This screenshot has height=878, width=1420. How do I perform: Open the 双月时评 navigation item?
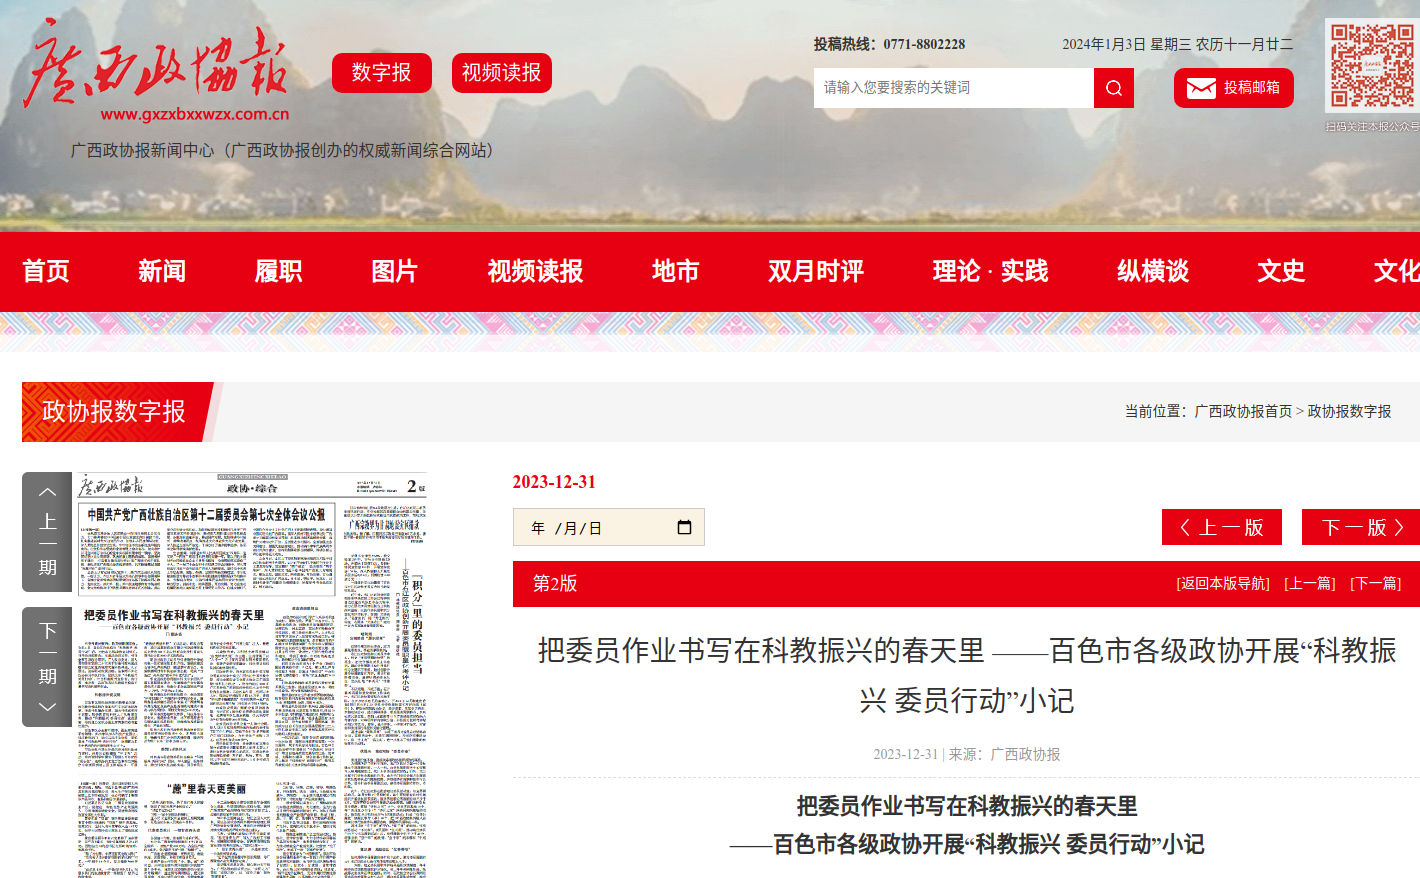coord(815,271)
